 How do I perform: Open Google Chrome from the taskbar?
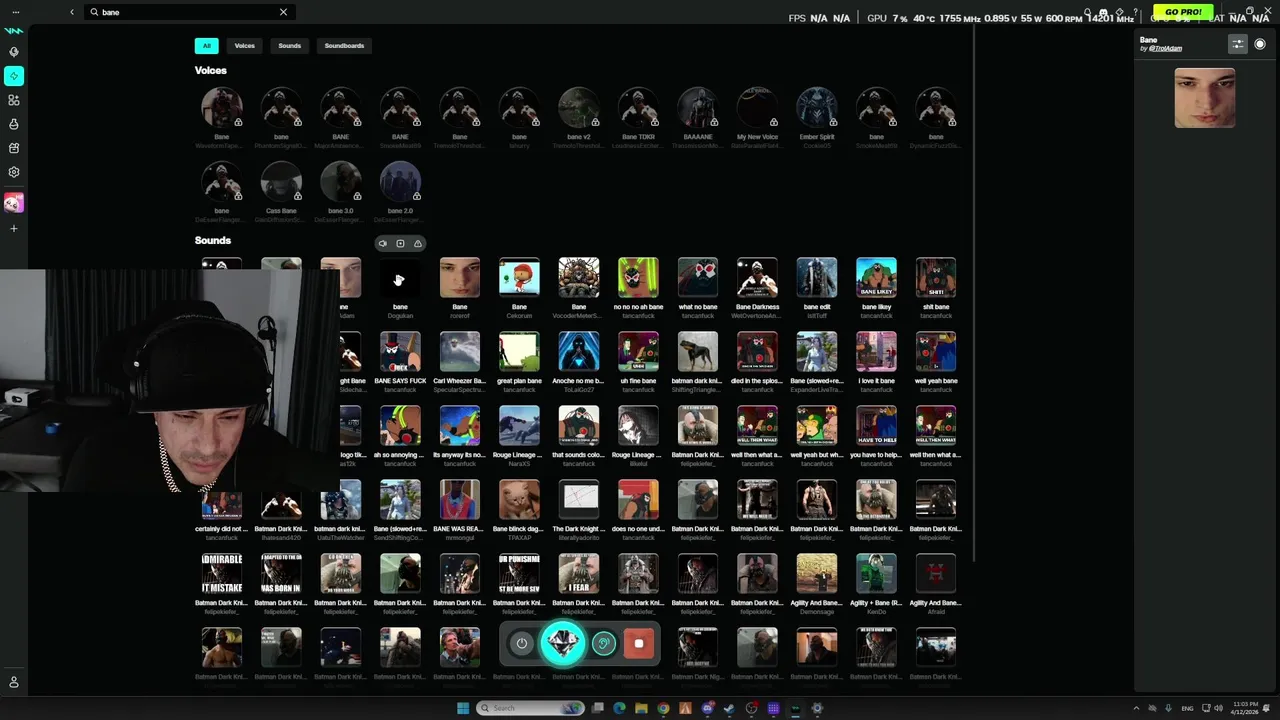pyautogui.click(x=663, y=708)
